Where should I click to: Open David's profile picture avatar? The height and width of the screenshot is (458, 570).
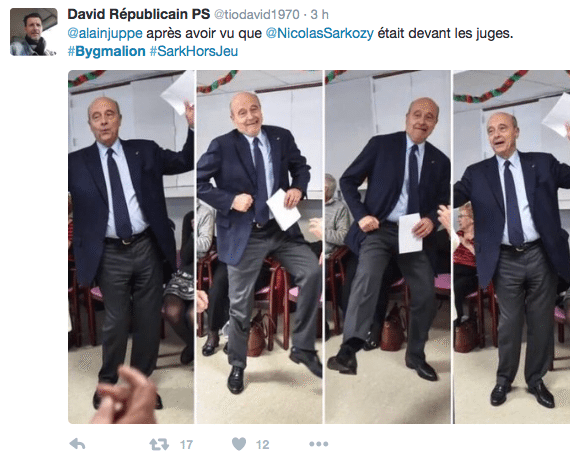point(33,32)
